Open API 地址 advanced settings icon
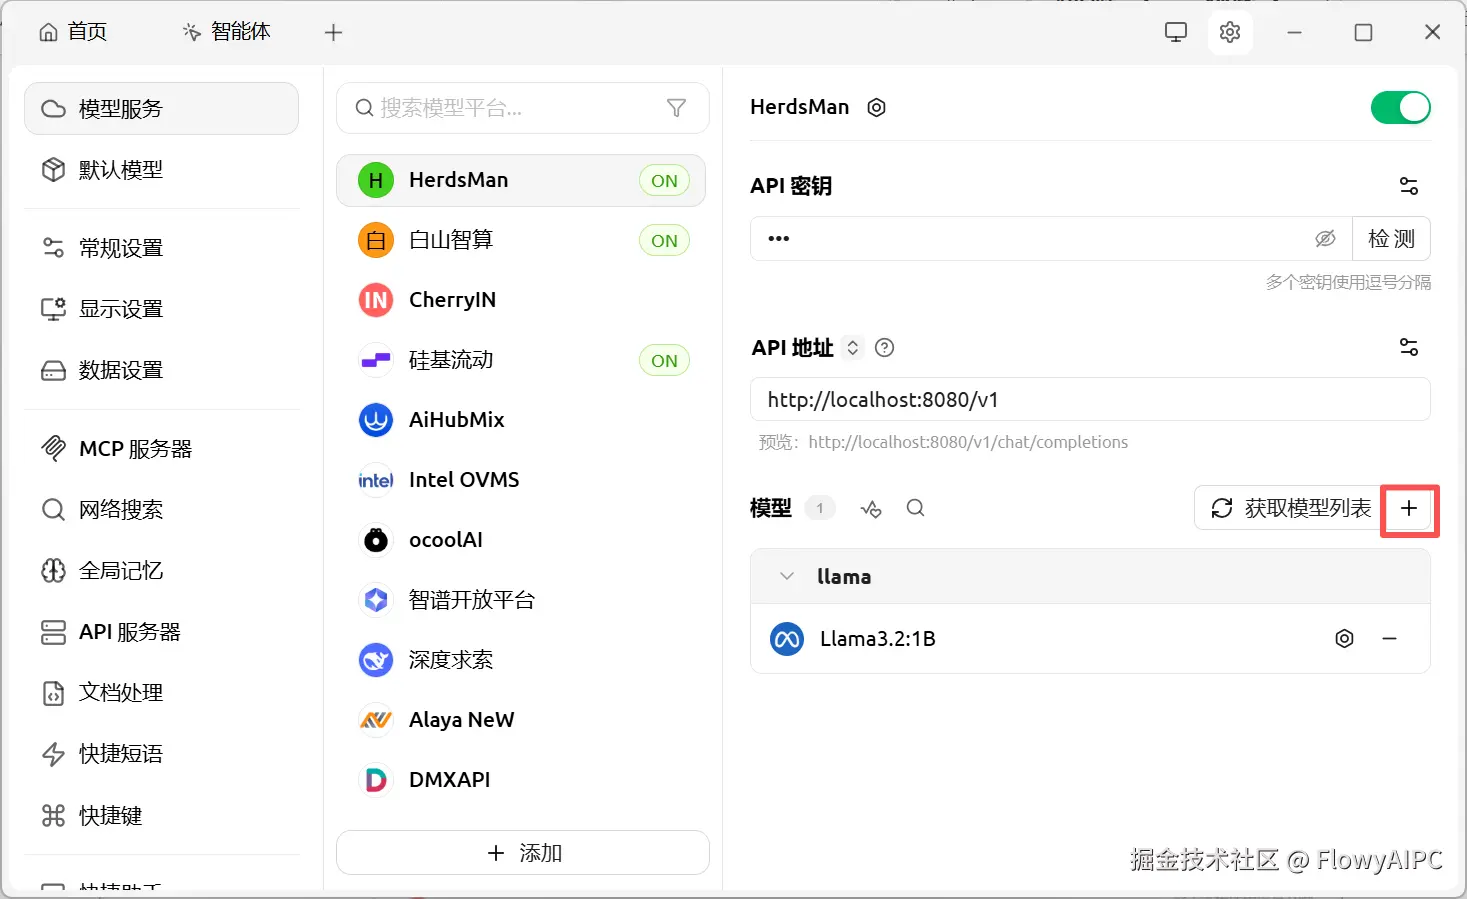1467x899 pixels. (x=1409, y=347)
